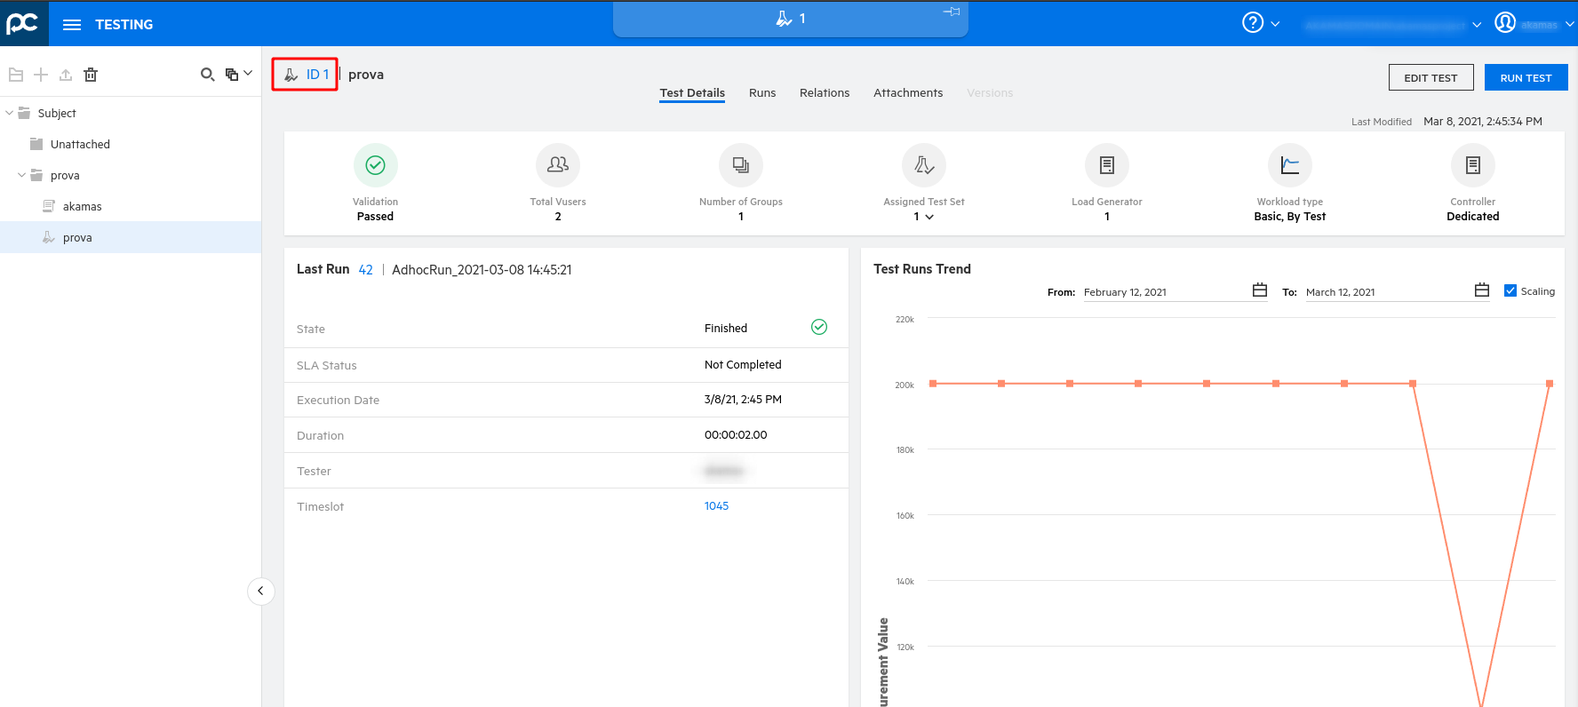Collapse the left sidebar panel arrow

click(x=260, y=591)
